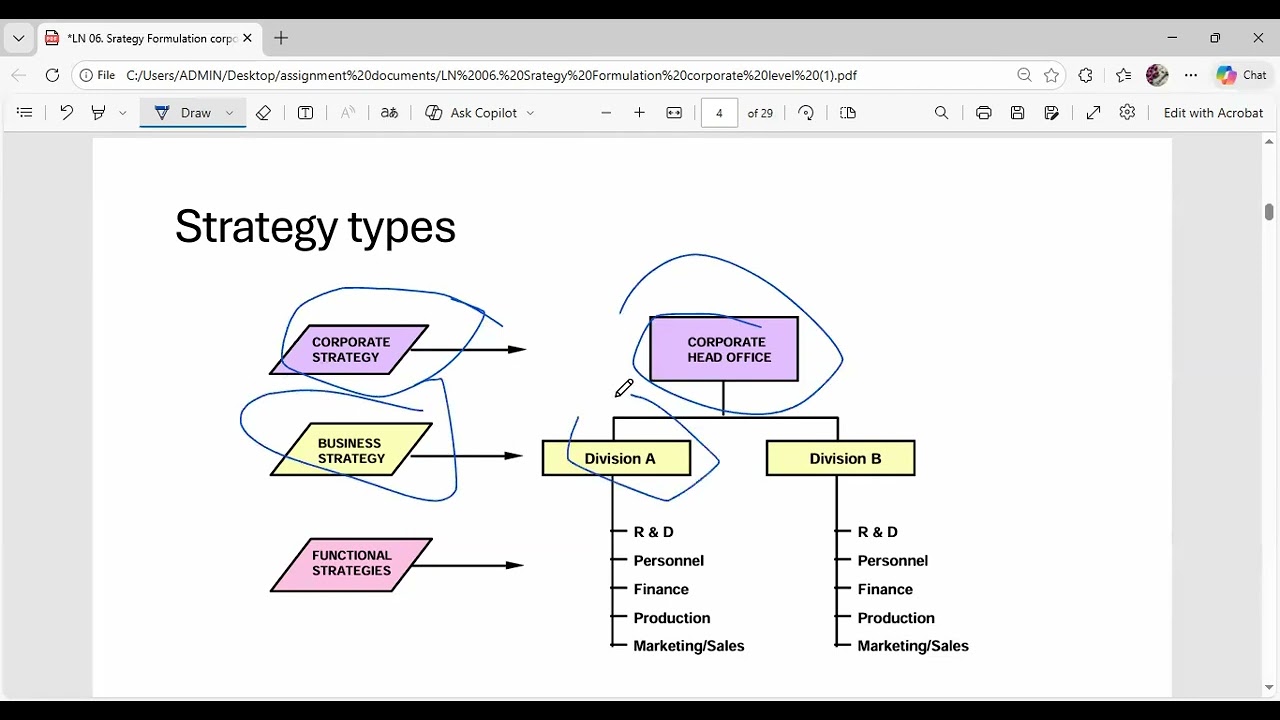Open Find search in PDF

tap(941, 113)
